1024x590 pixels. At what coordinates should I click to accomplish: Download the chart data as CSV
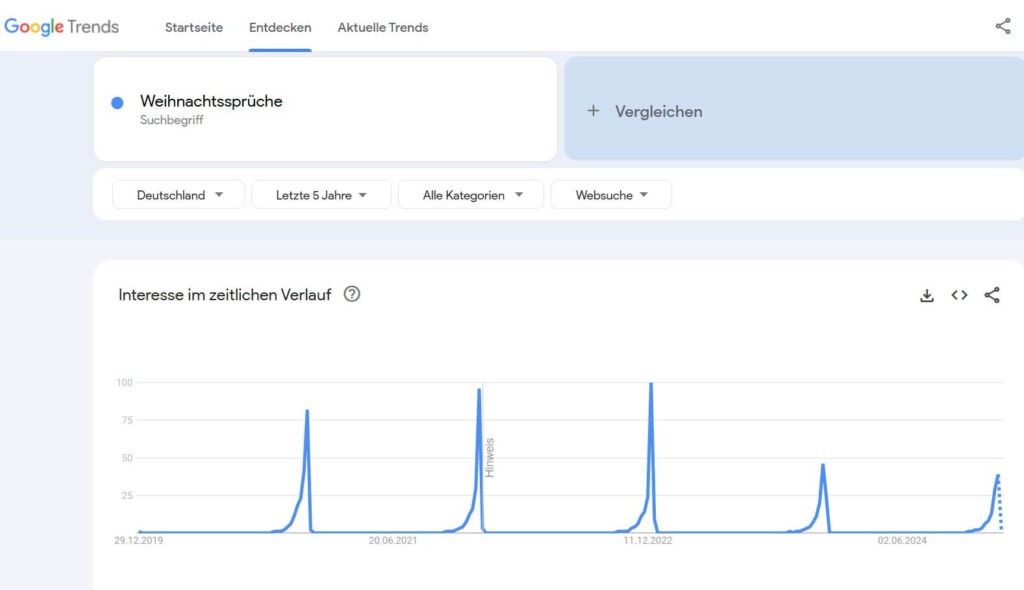coord(927,295)
